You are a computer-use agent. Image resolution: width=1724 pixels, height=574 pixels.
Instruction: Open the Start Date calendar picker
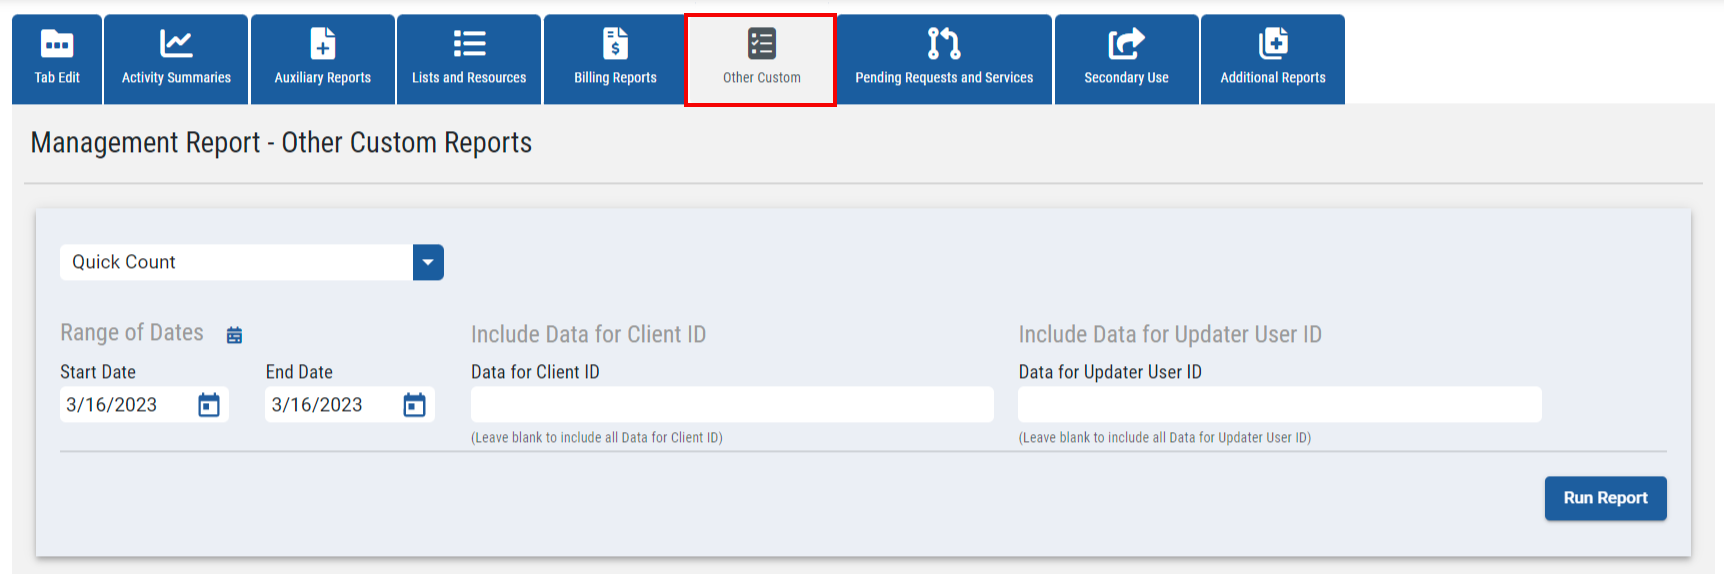[x=209, y=405]
